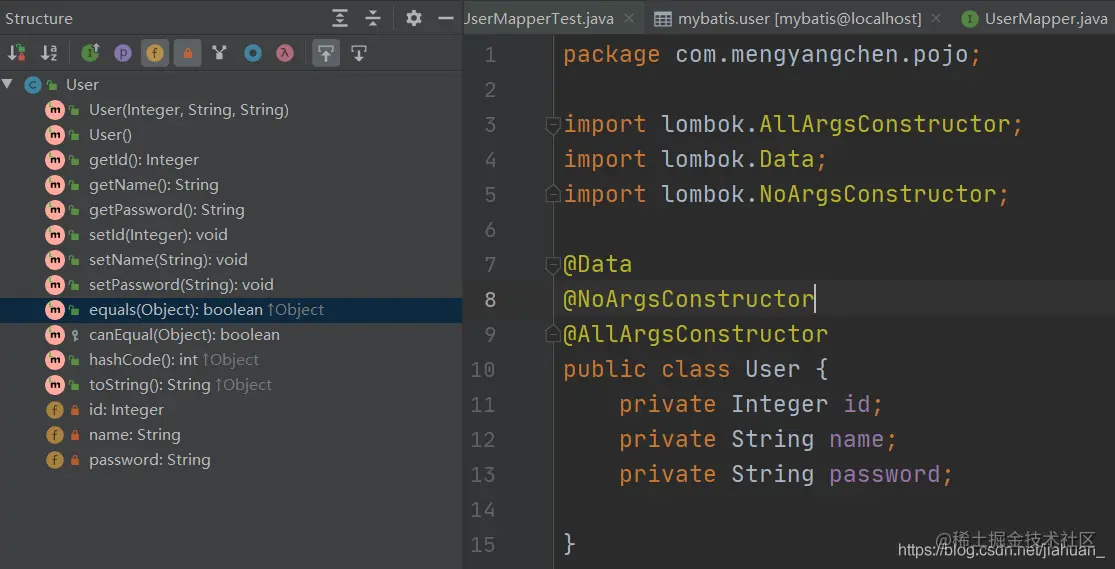Viewport: 1115px width, 569px height.
Task: Click fold marker at line 9
Action: click(553, 333)
